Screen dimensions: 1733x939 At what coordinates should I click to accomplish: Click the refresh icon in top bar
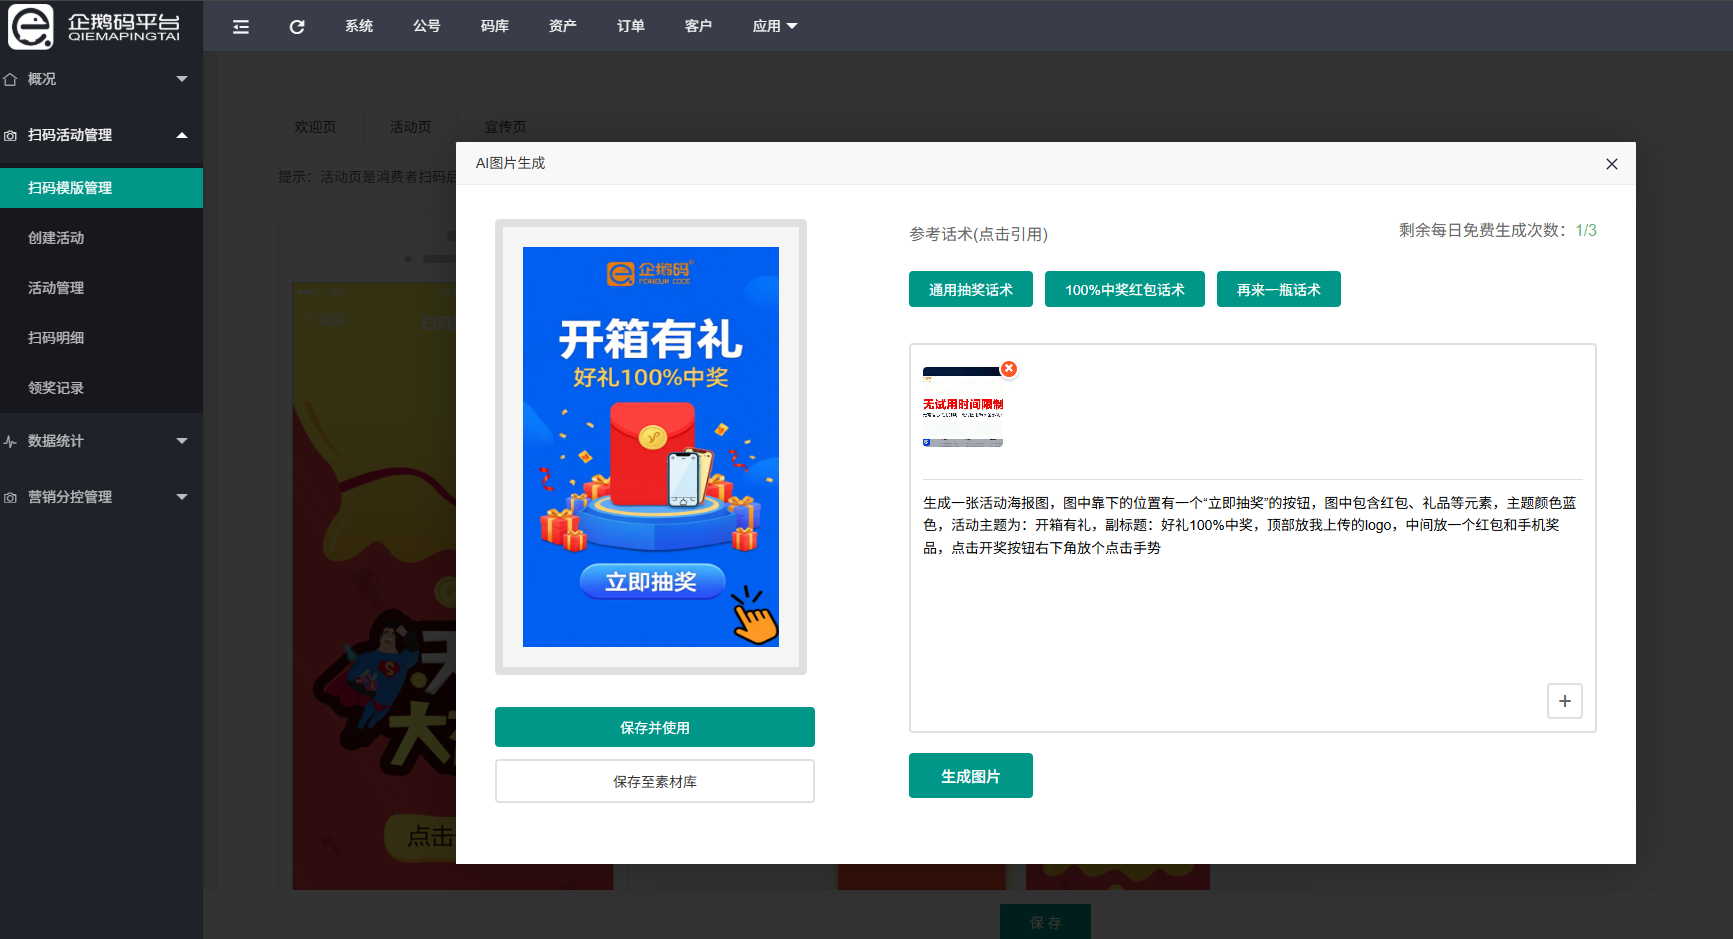coord(297,27)
